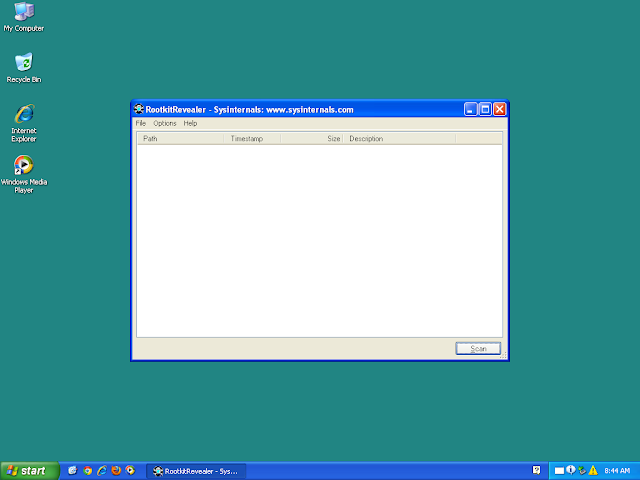Screen dimensions: 640x480
Task: Select the My Computer desktop icon
Action: pyautogui.click(x=24, y=17)
